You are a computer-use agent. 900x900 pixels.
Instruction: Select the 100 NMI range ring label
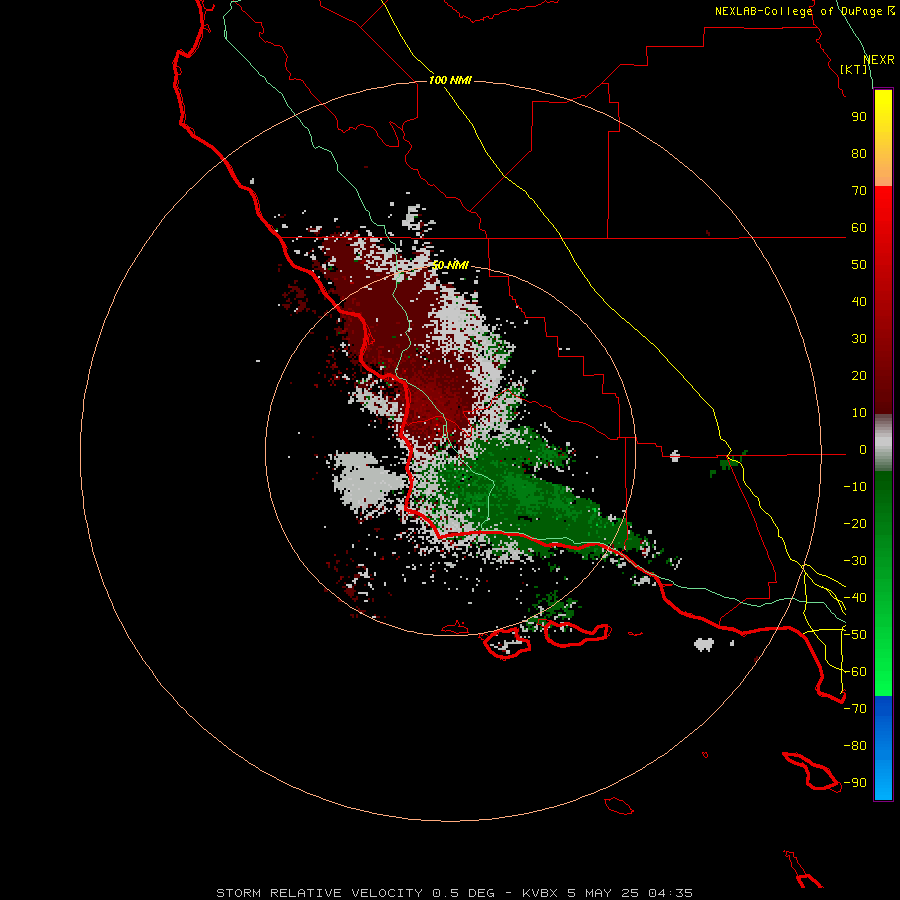[450, 80]
